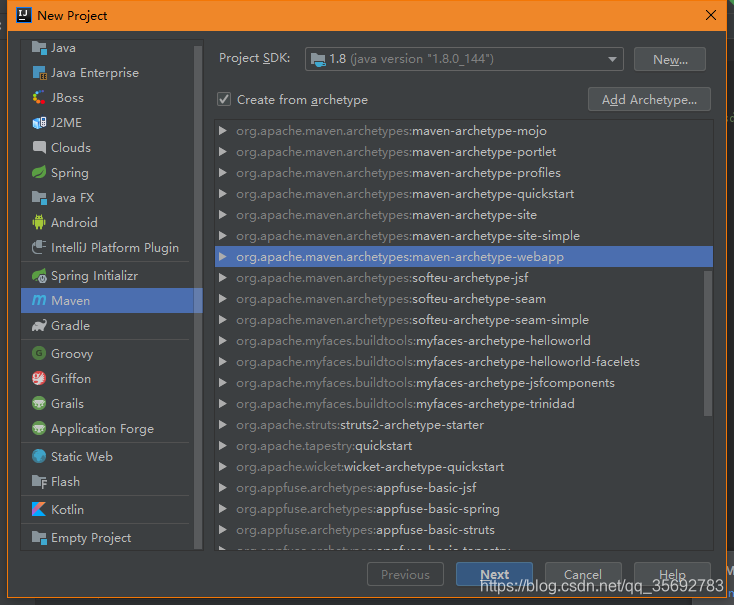Viewport: 734px width, 605px height.
Task: Select Spring Initializr label
Action: pyautogui.click(x=94, y=276)
